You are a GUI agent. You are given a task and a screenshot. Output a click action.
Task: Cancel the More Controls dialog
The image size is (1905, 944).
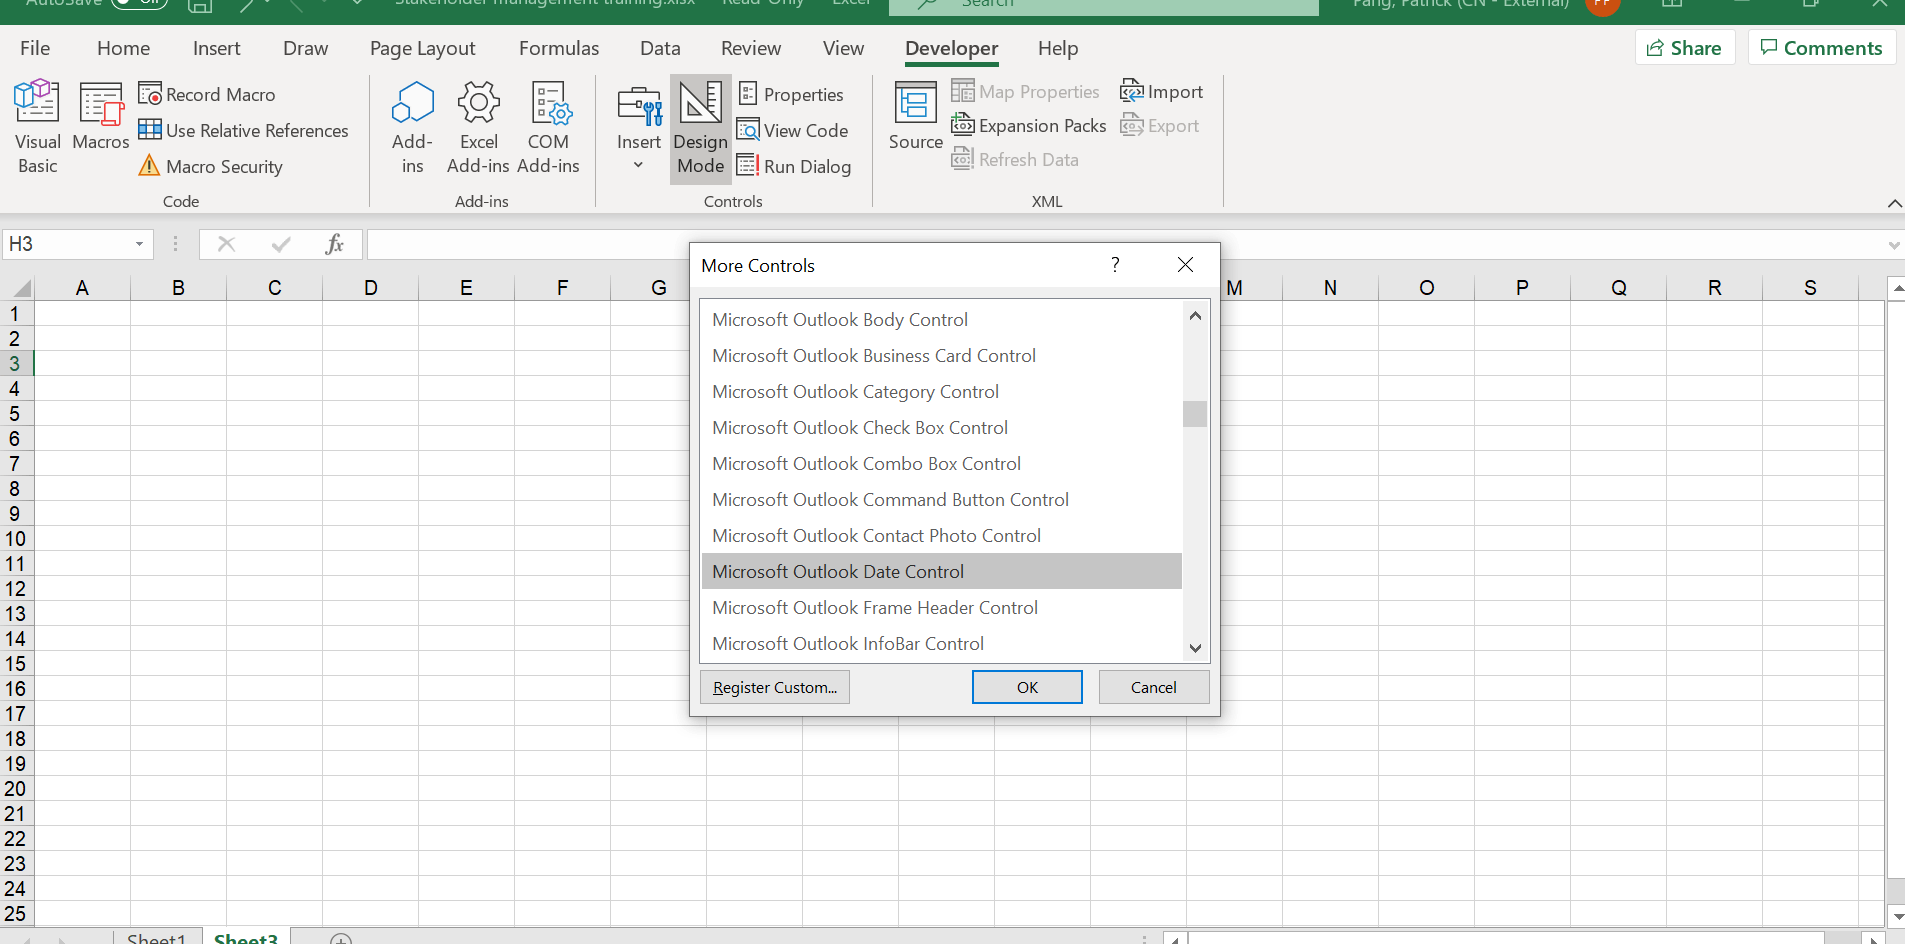pos(1154,687)
